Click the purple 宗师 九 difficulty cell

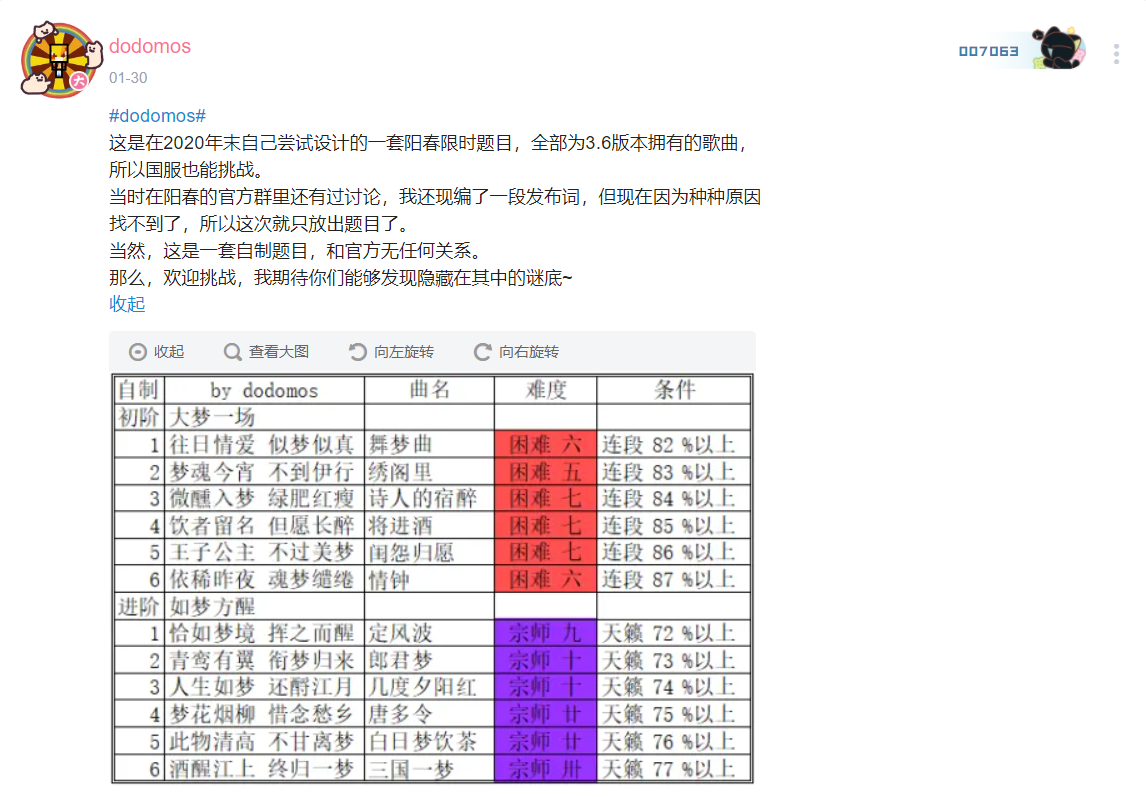click(545, 633)
